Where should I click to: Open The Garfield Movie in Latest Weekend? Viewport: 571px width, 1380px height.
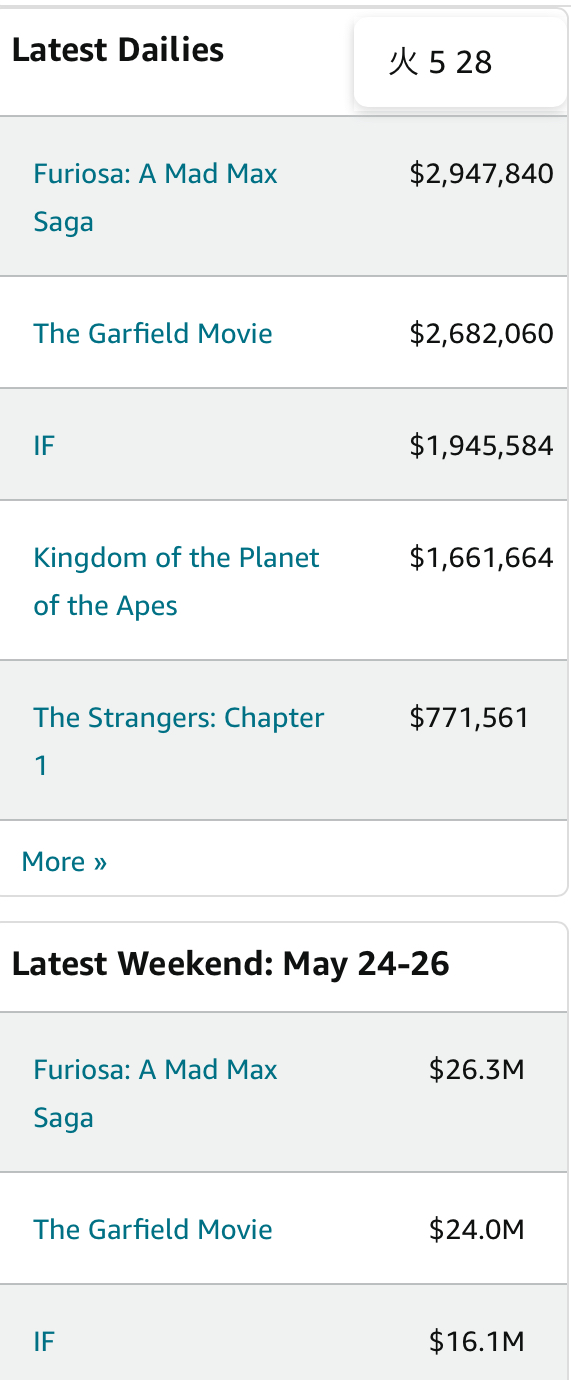(153, 1229)
